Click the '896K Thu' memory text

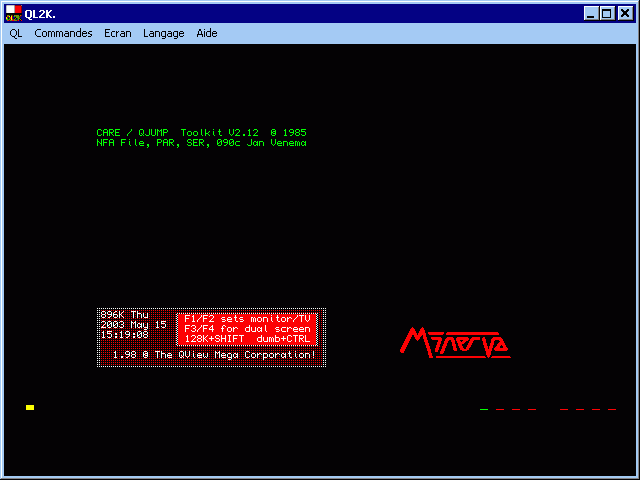[124, 315]
